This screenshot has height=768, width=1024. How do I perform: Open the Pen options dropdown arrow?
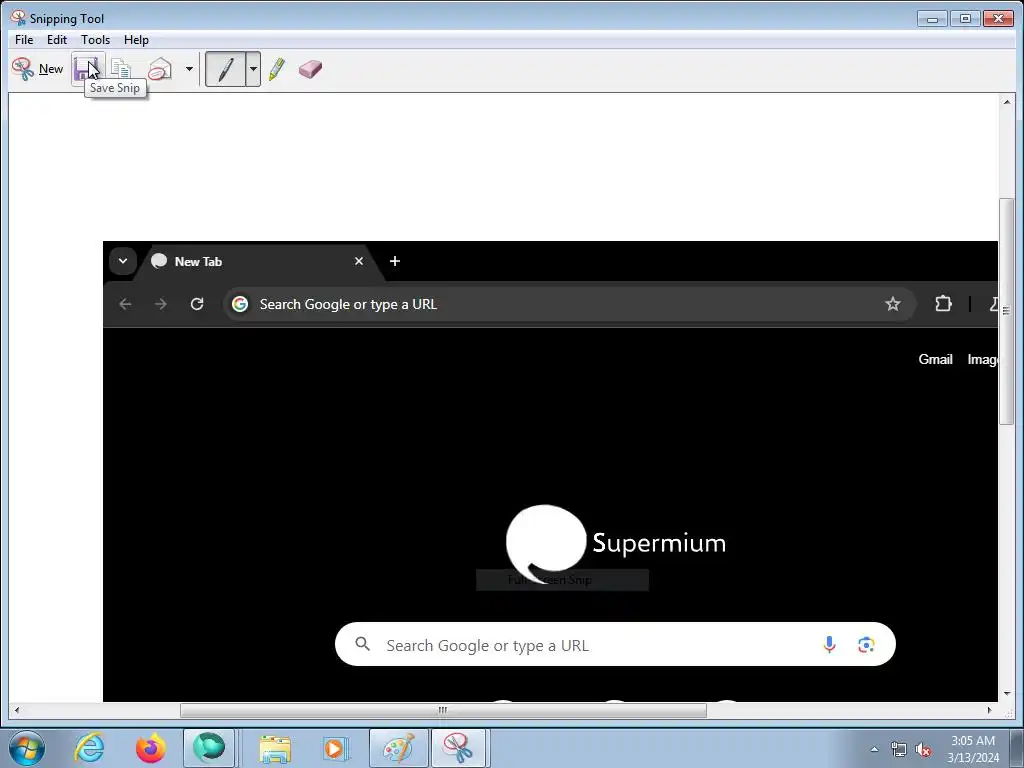pyautogui.click(x=253, y=69)
